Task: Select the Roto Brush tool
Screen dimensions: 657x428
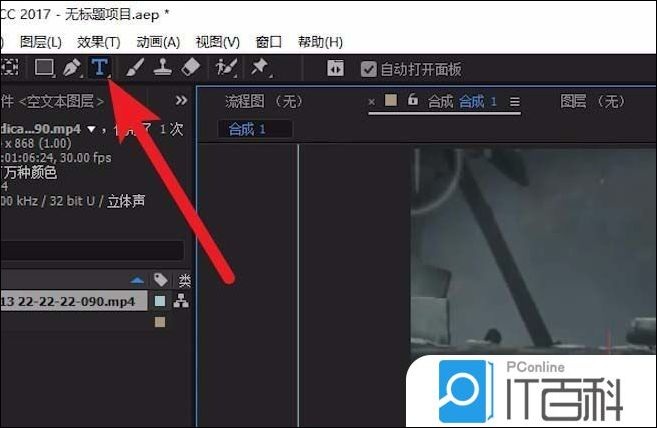Action: (x=226, y=67)
